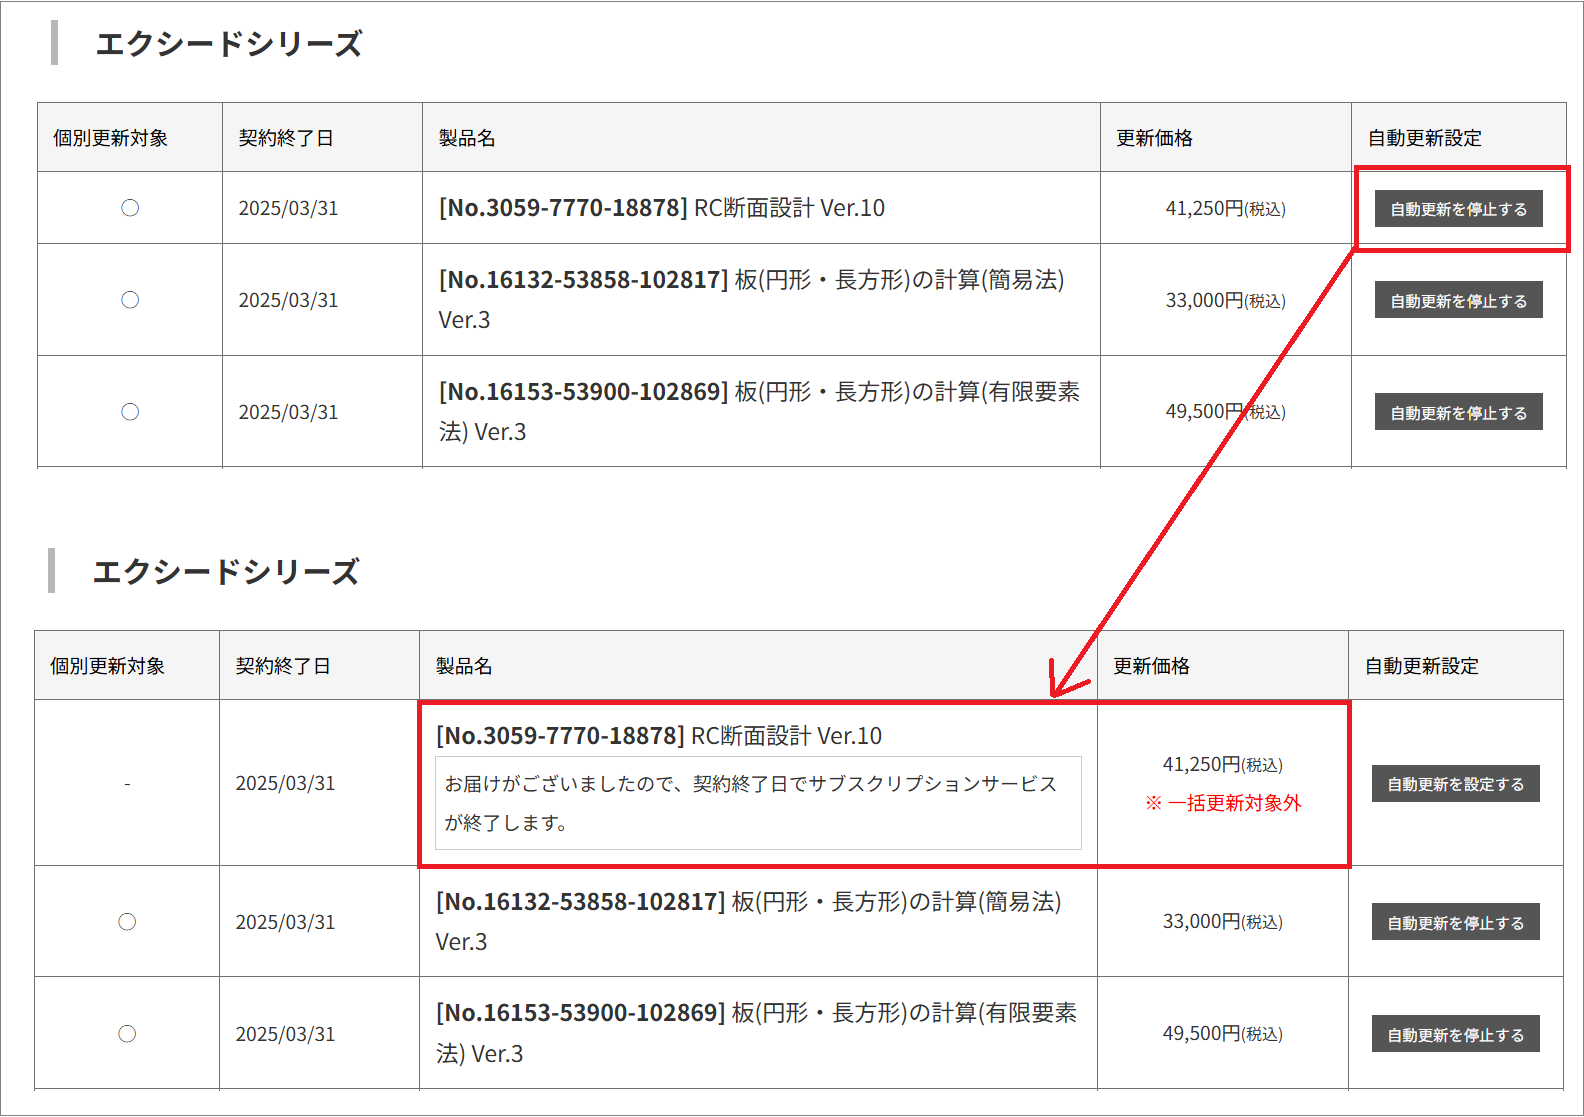Select upper table's 板 簡易法 Ver.3 radio button
Image resolution: width=1584 pixels, height=1117 pixels.
130,300
